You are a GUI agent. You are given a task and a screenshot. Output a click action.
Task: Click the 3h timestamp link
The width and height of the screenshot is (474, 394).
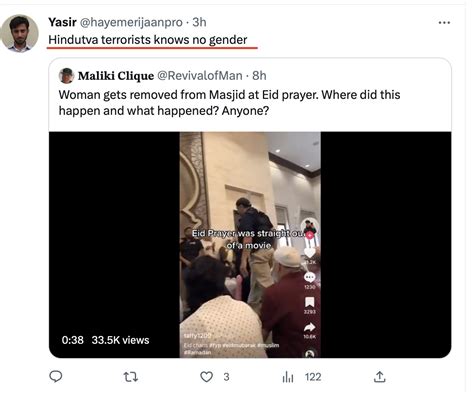pos(199,22)
